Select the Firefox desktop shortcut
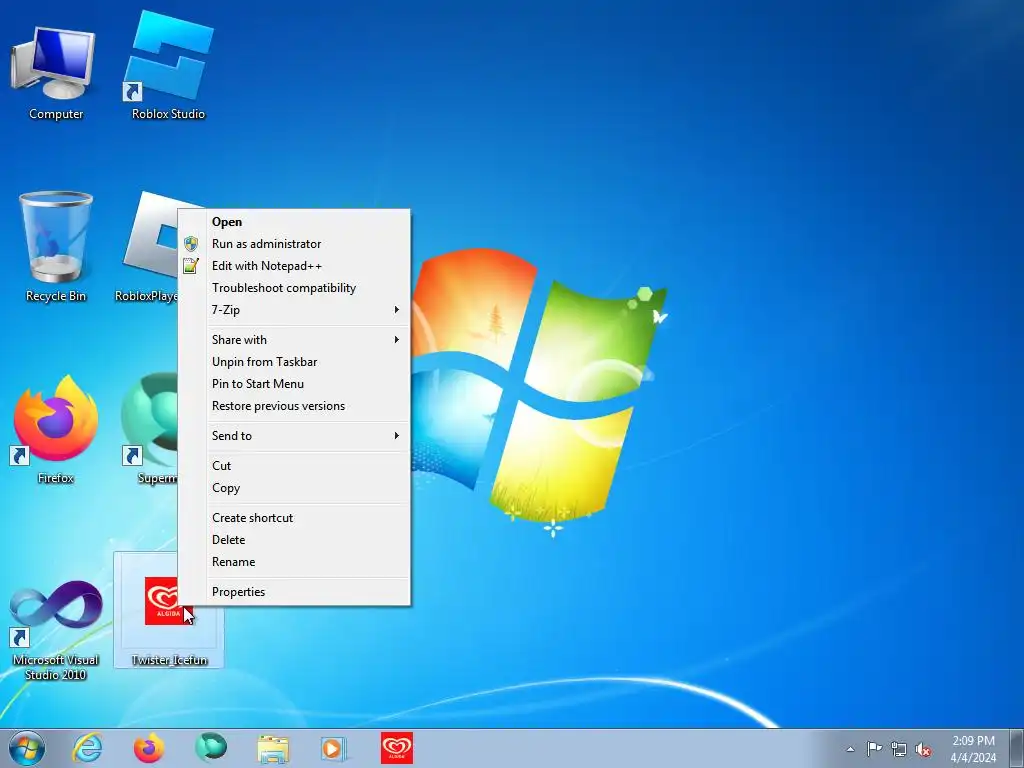The image size is (1024, 768). (x=56, y=430)
